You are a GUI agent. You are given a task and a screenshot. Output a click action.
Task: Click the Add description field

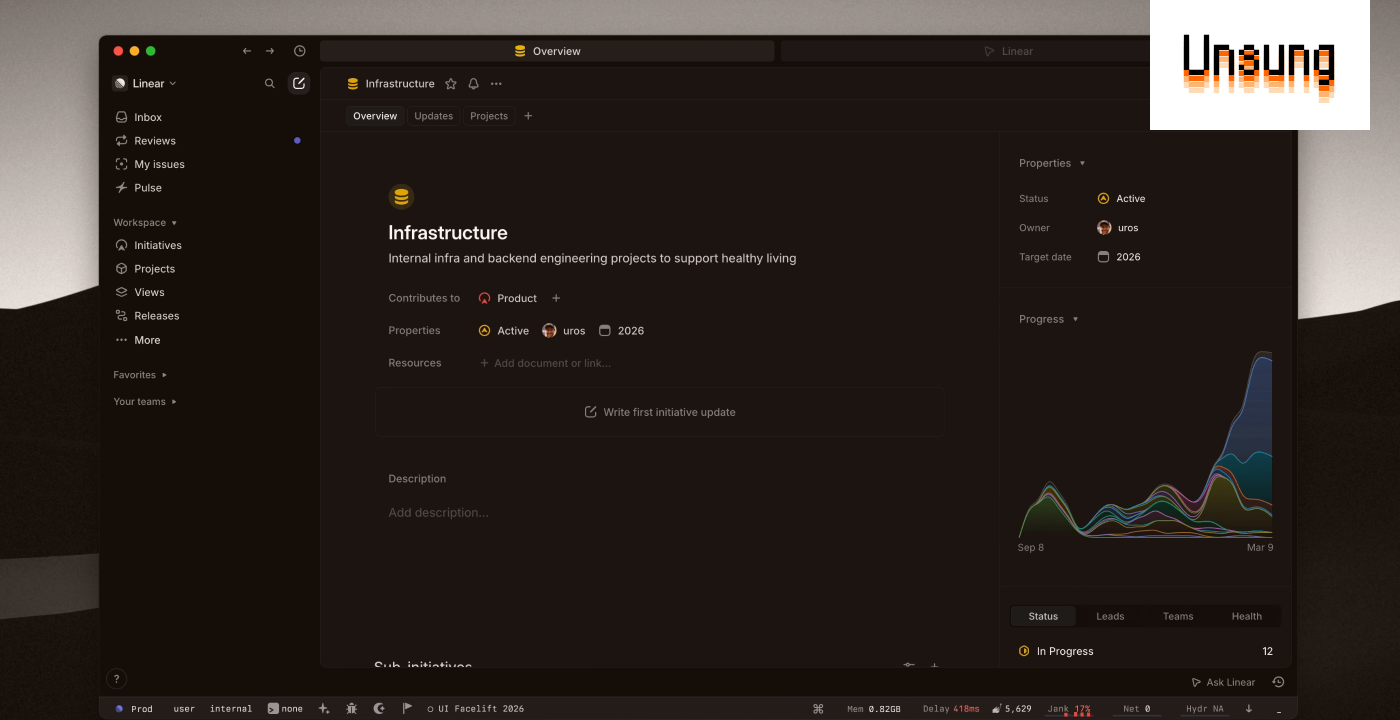coord(438,512)
